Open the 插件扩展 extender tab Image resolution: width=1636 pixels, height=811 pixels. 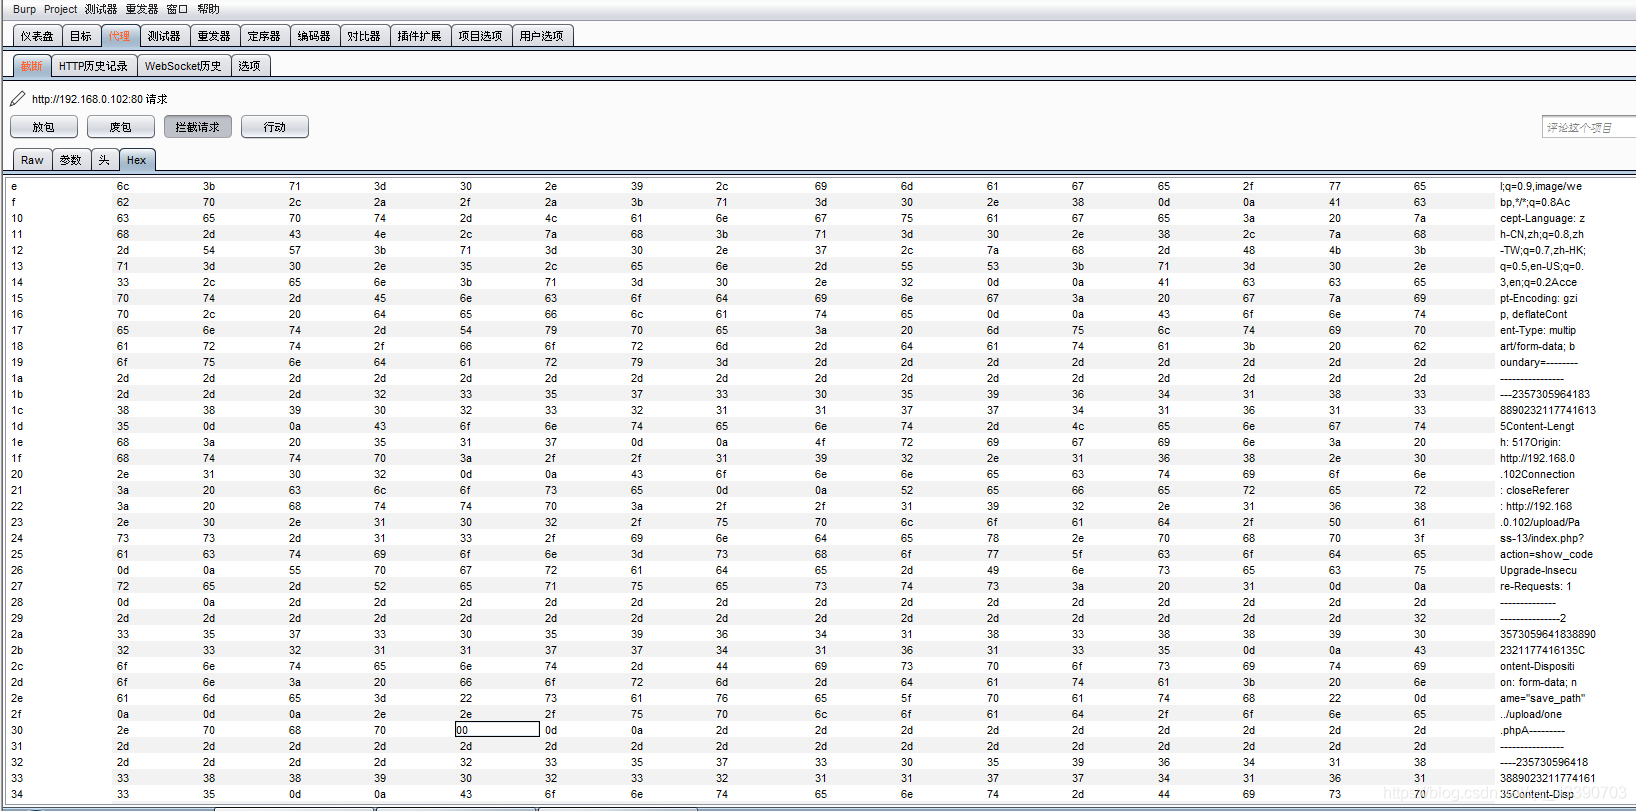pos(419,36)
